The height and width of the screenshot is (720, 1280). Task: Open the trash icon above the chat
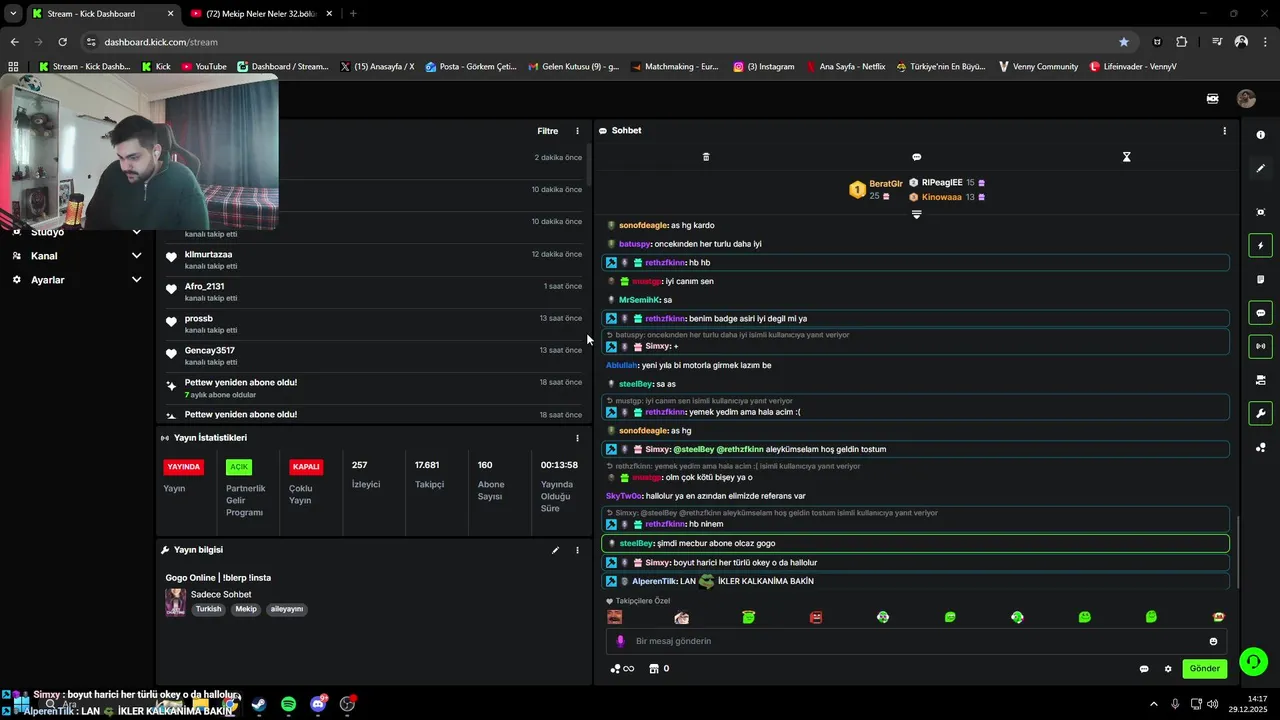[706, 157]
